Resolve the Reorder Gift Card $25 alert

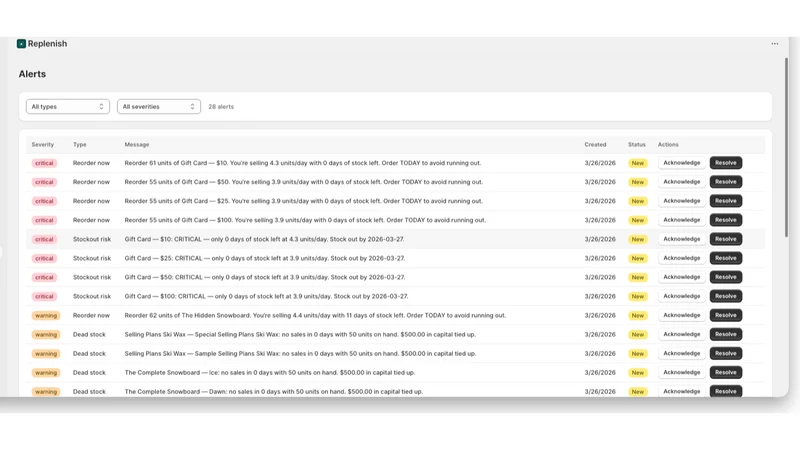coord(726,201)
